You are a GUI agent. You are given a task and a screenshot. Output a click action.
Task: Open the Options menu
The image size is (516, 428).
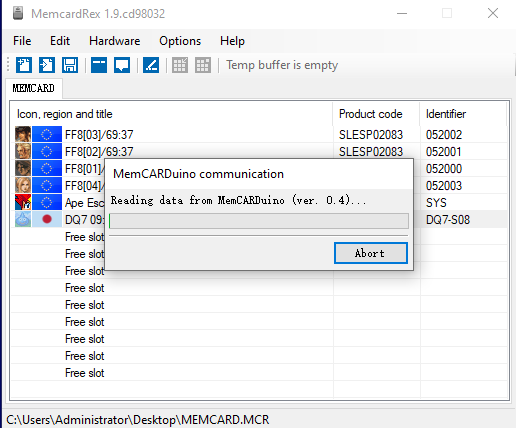coord(180,41)
